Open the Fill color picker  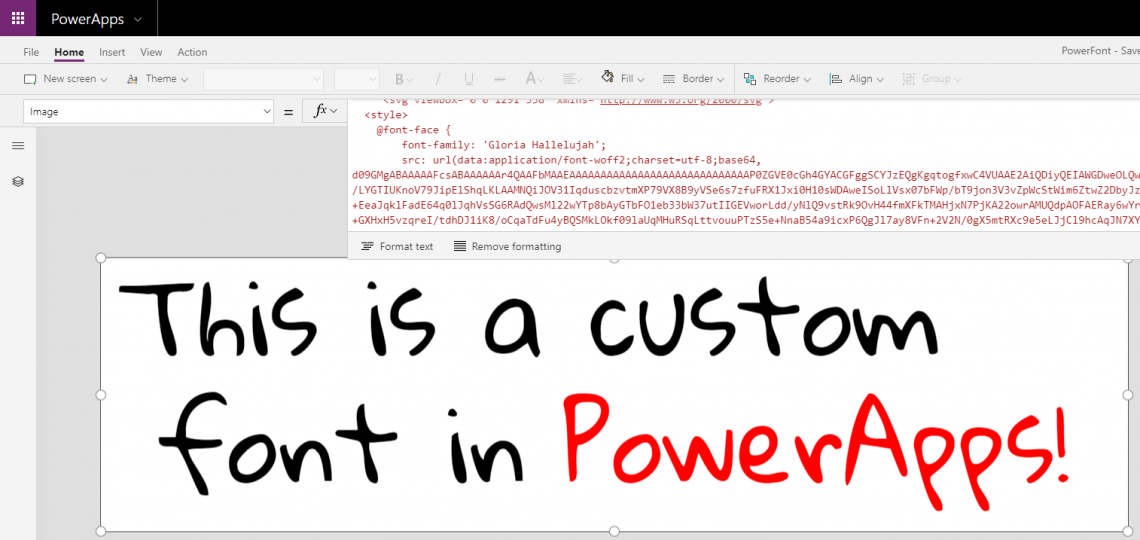[x=623, y=79]
